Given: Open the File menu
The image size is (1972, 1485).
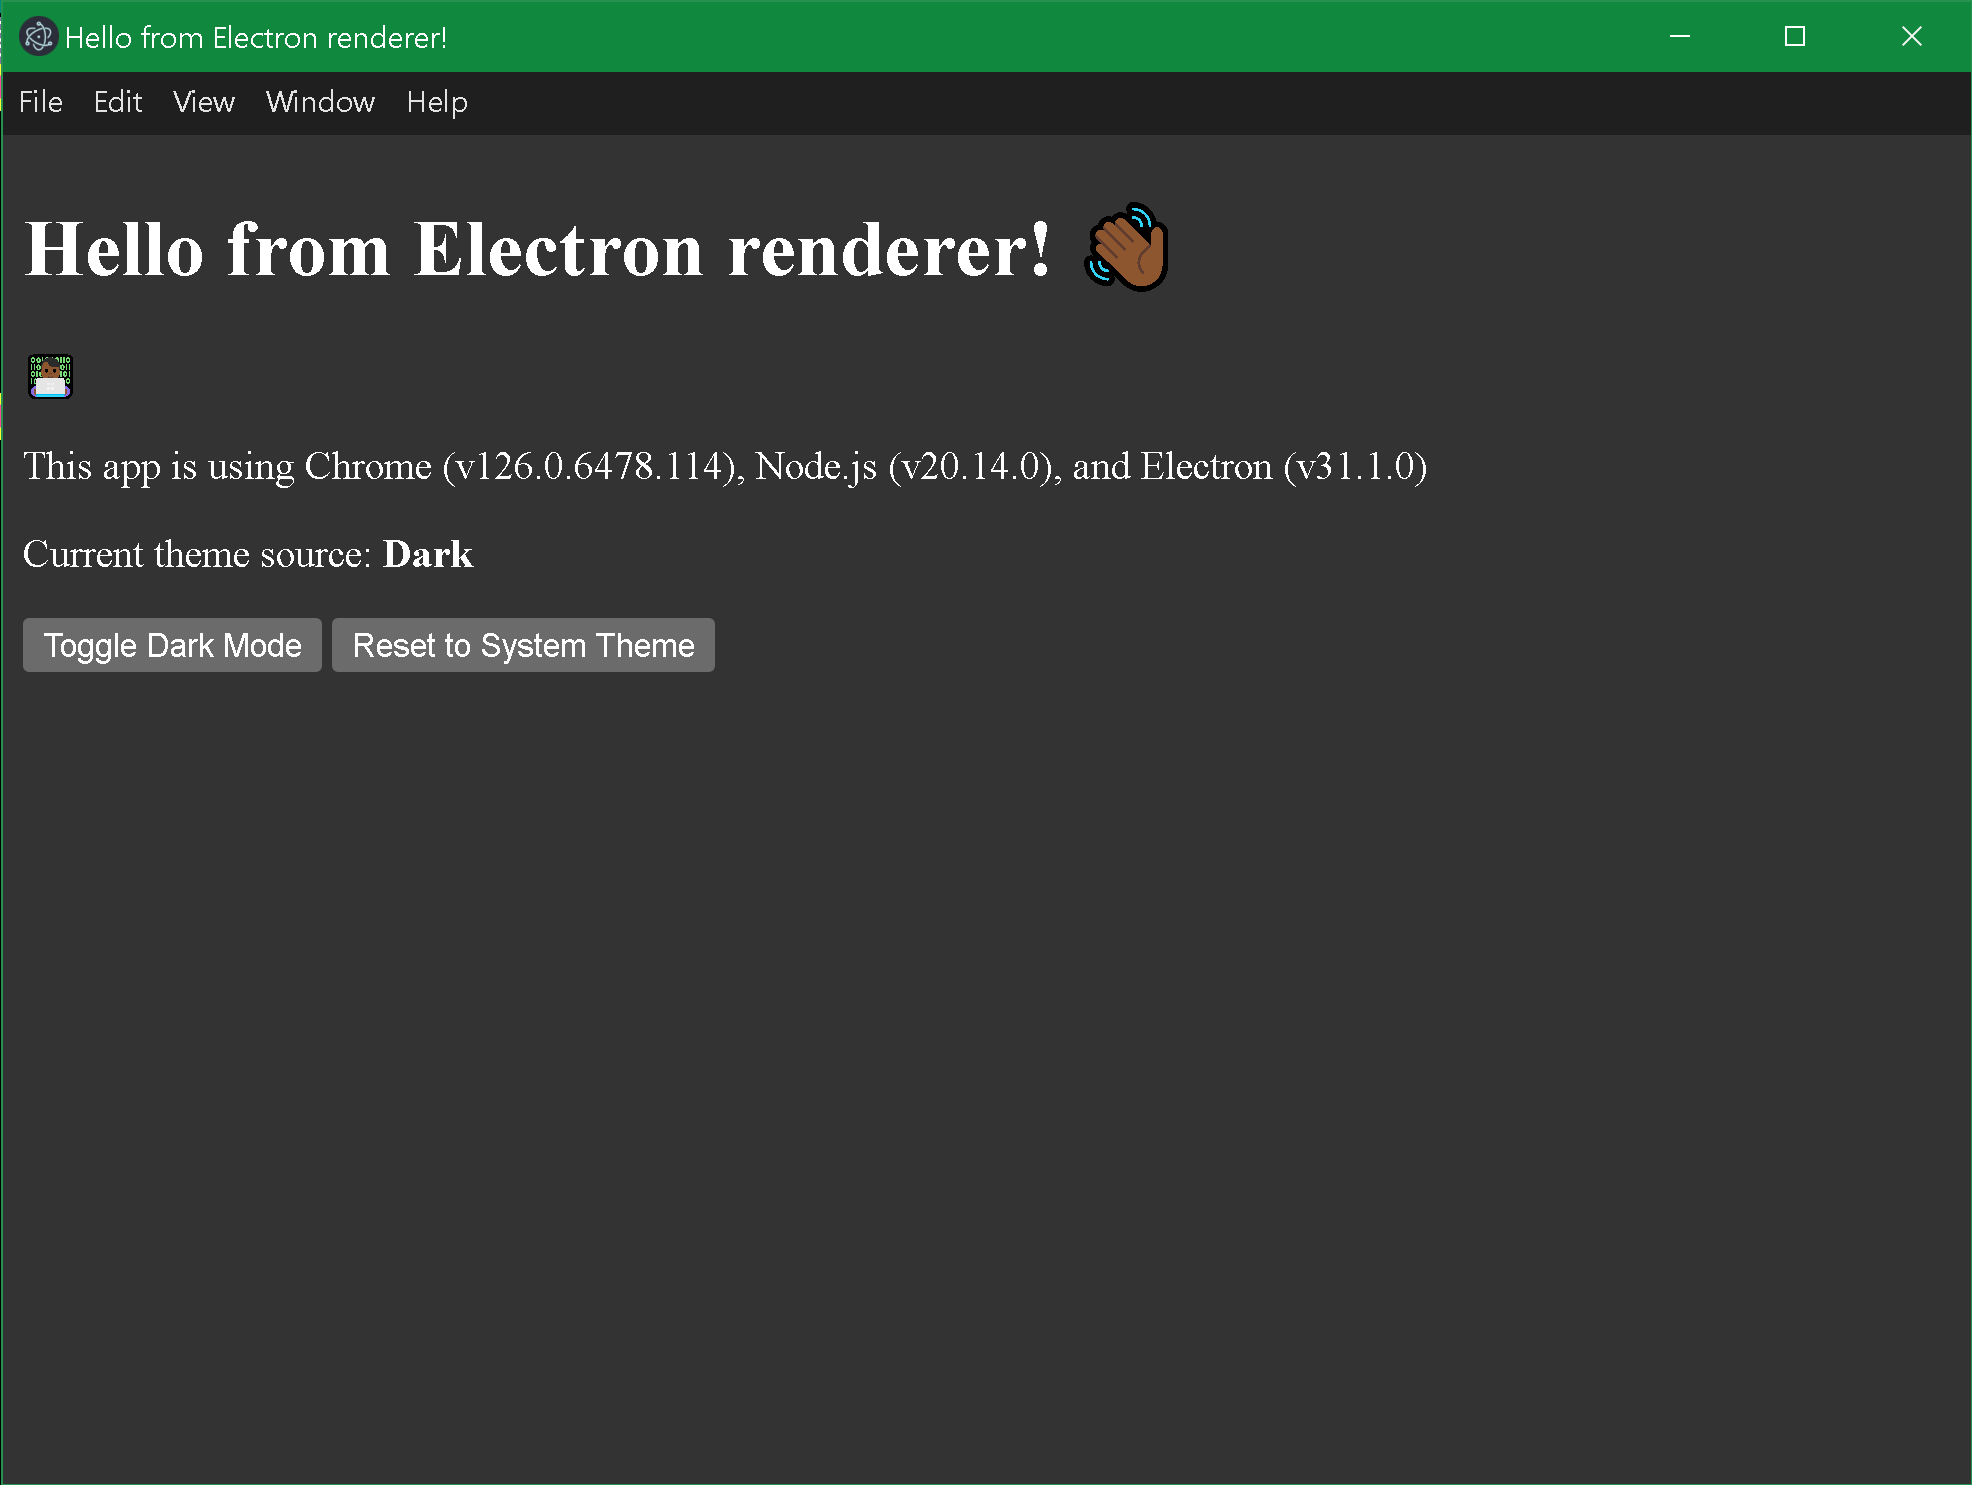Looking at the screenshot, I should pyautogui.click(x=41, y=102).
